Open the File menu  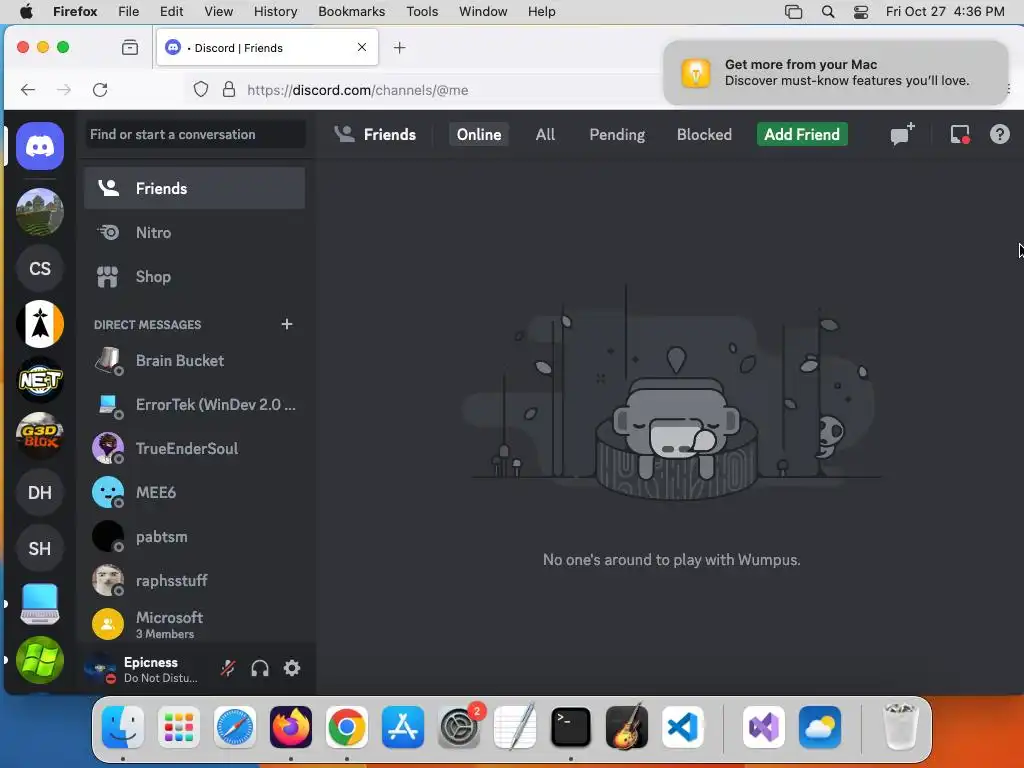pyautogui.click(x=128, y=11)
